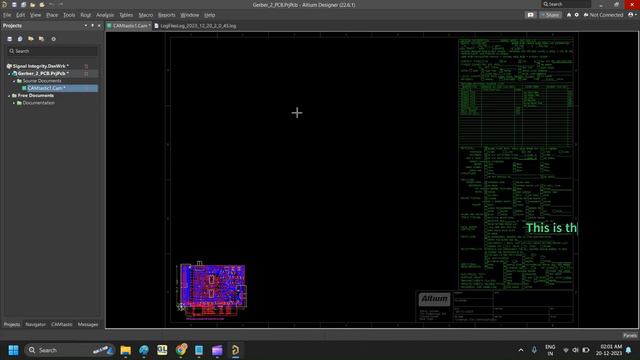The height and width of the screenshot is (360, 640).
Task: Click the Open folder icon in title bar
Action: [x=32, y=4]
